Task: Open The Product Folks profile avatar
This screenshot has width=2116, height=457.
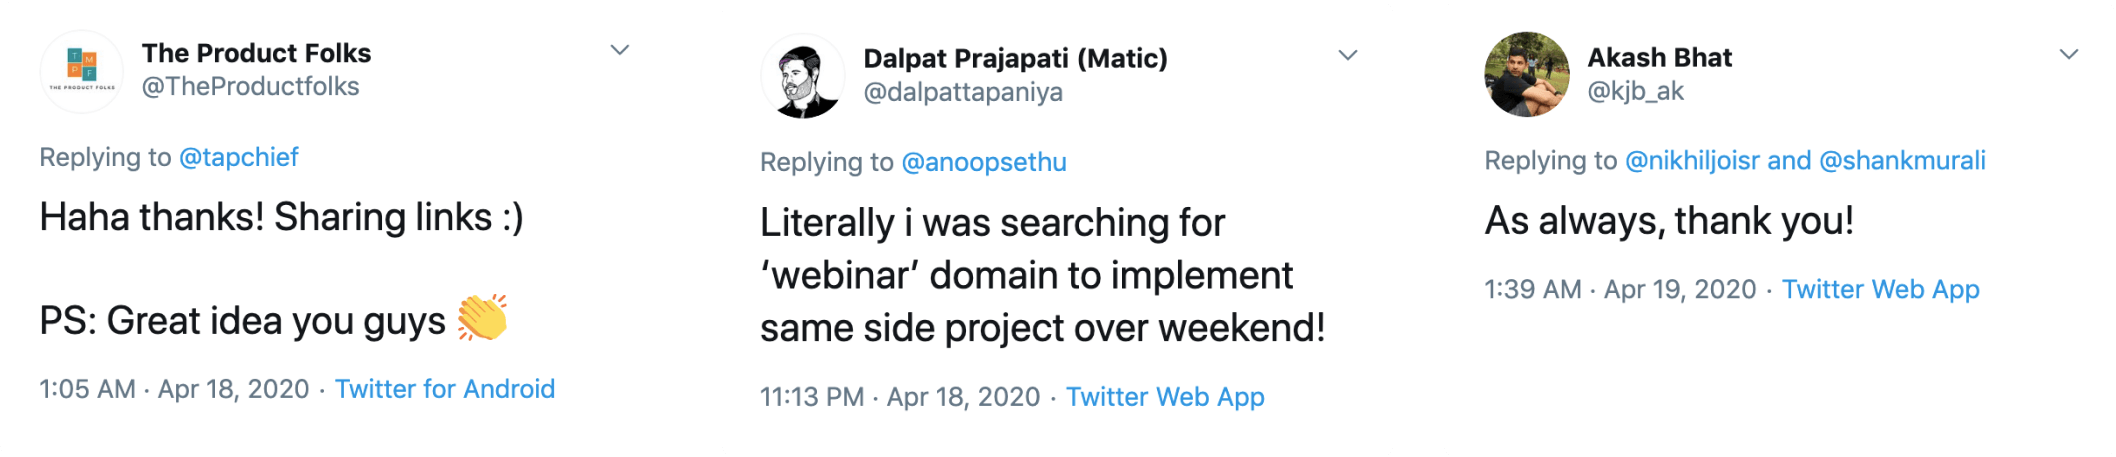Action: coord(82,70)
